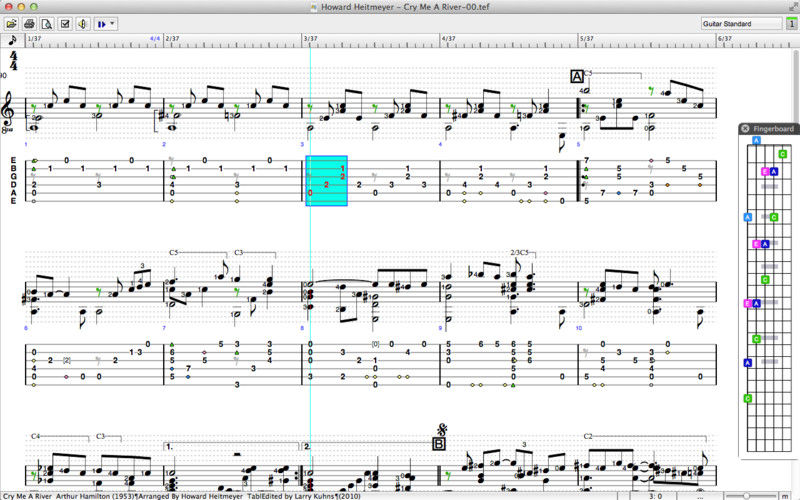
Task: Select ruler marker 5/37
Action: pos(587,38)
